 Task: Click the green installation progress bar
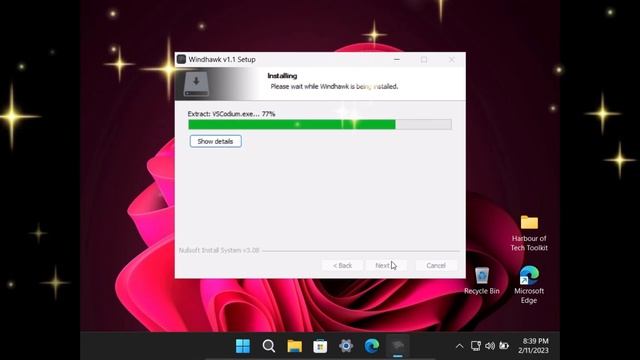(x=320, y=124)
